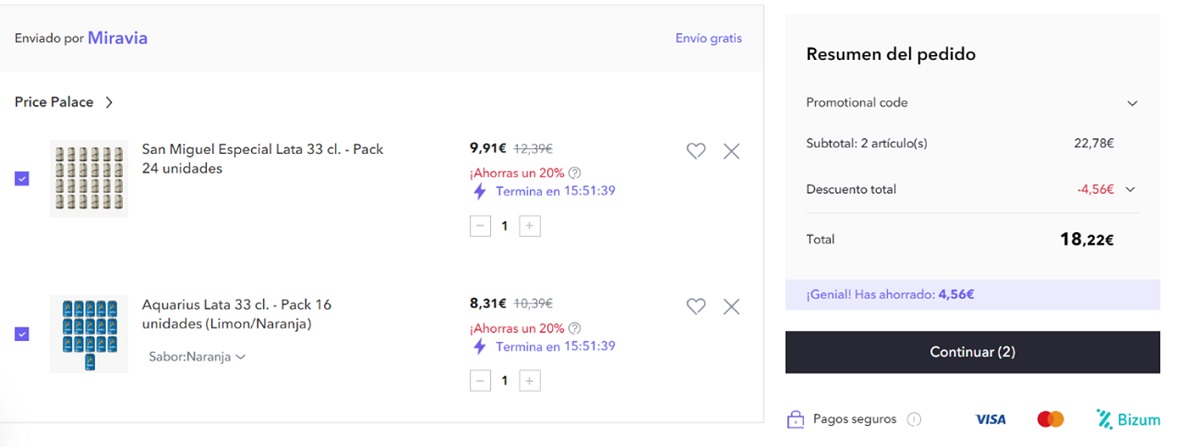1200x447 pixels.
Task: Open the San Miguel product thumbnail
Action: point(89,179)
